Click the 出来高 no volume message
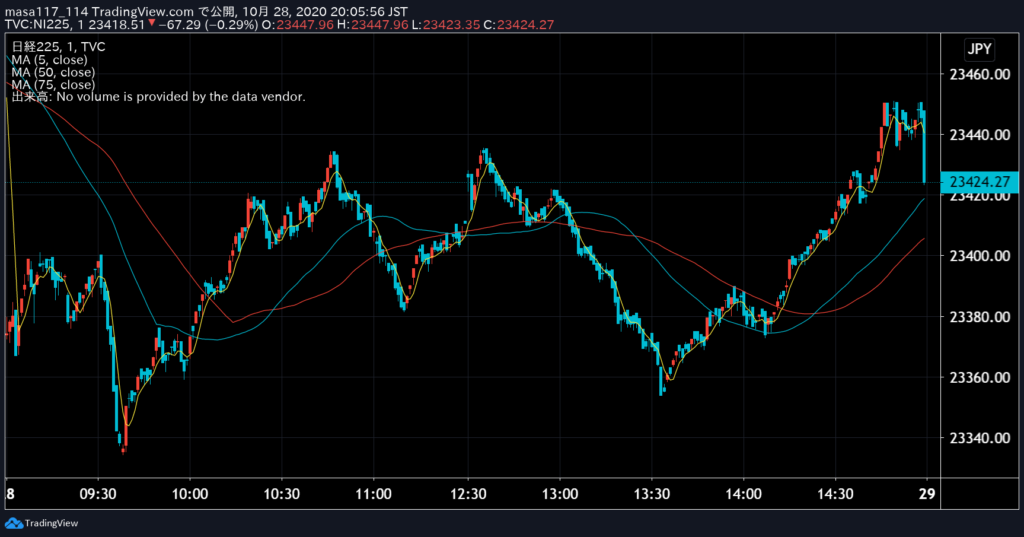1024x537 pixels. pyautogui.click(x=158, y=97)
